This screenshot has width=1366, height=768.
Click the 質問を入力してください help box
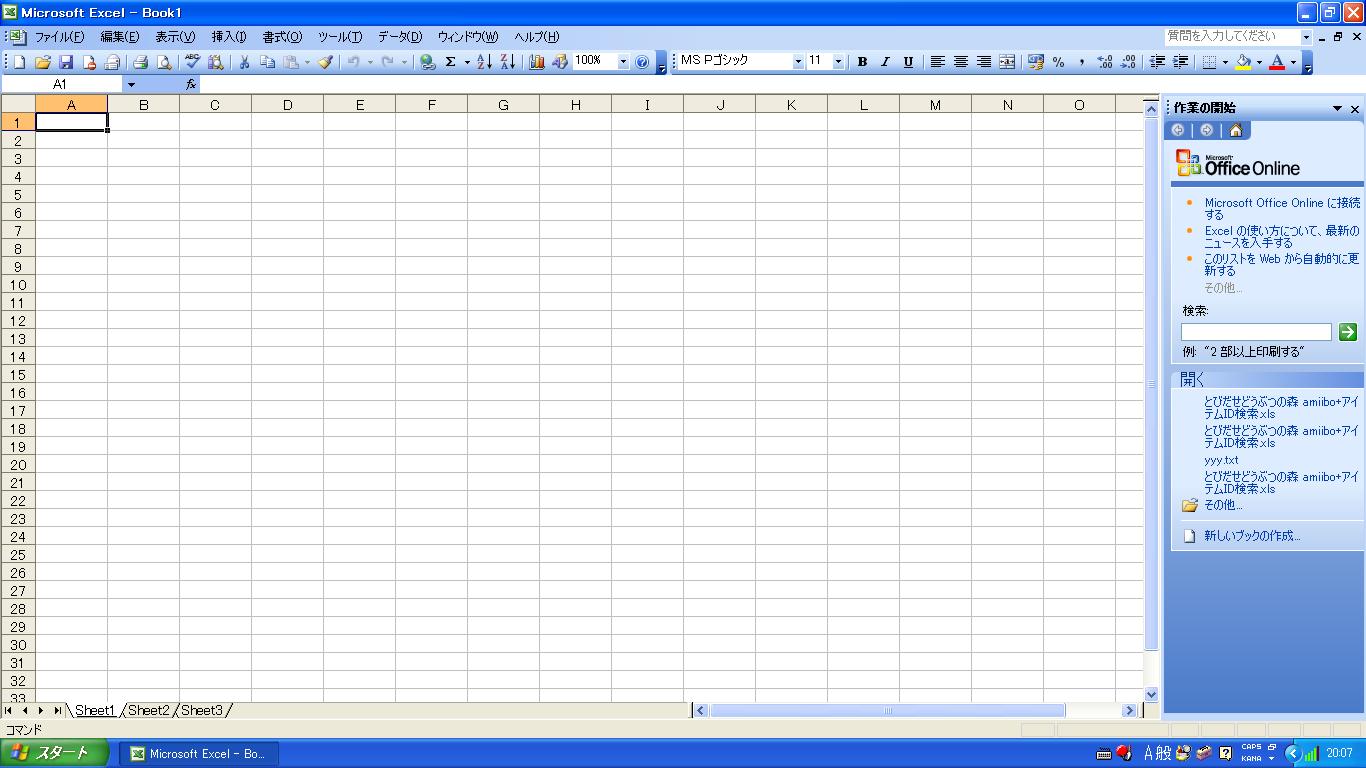1238,37
